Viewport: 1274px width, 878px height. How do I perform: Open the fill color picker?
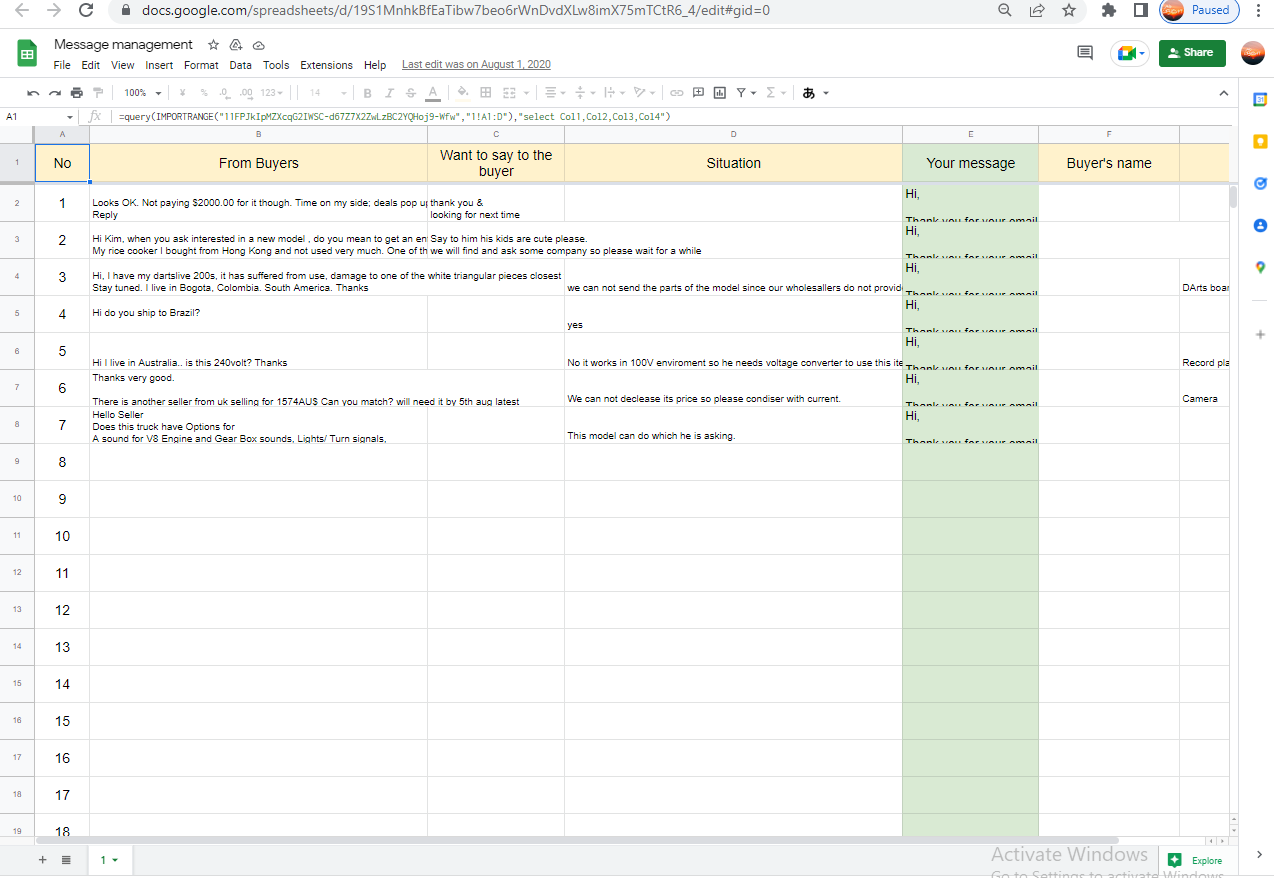[x=463, y=93]
